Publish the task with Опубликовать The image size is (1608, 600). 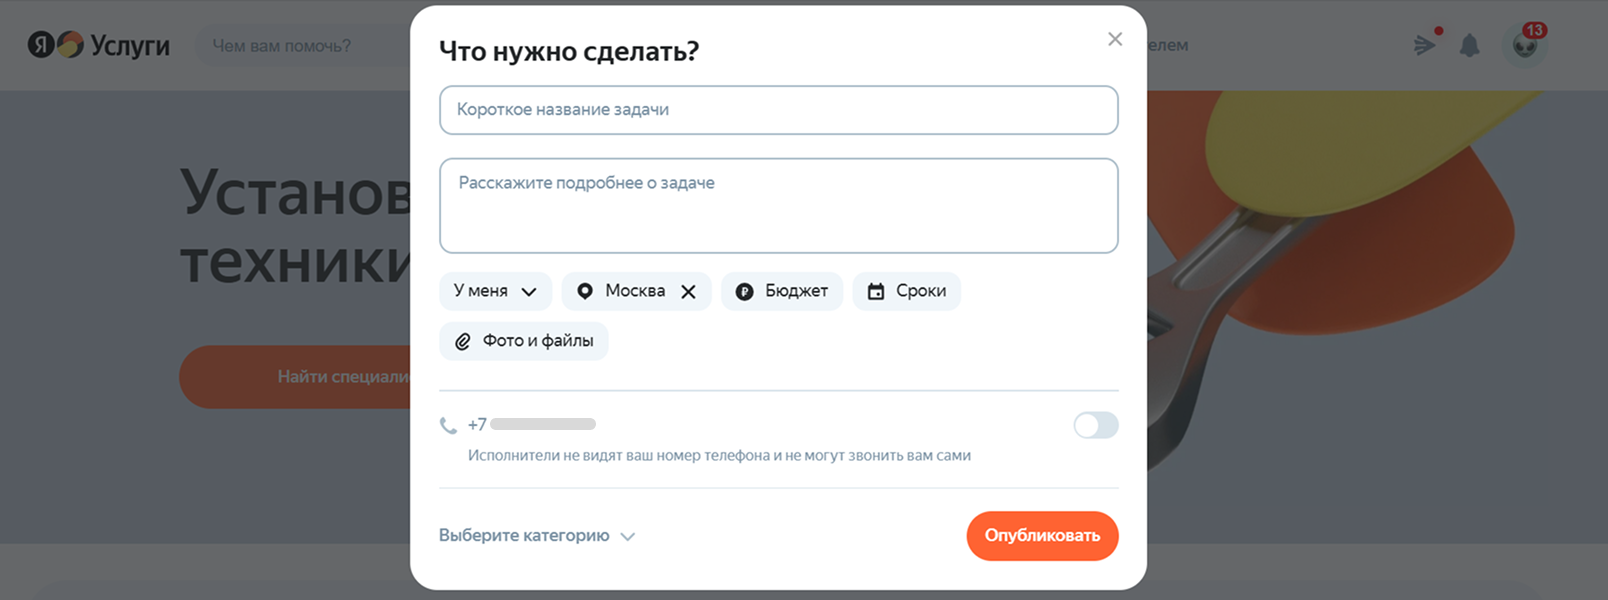pos(1042,536)
